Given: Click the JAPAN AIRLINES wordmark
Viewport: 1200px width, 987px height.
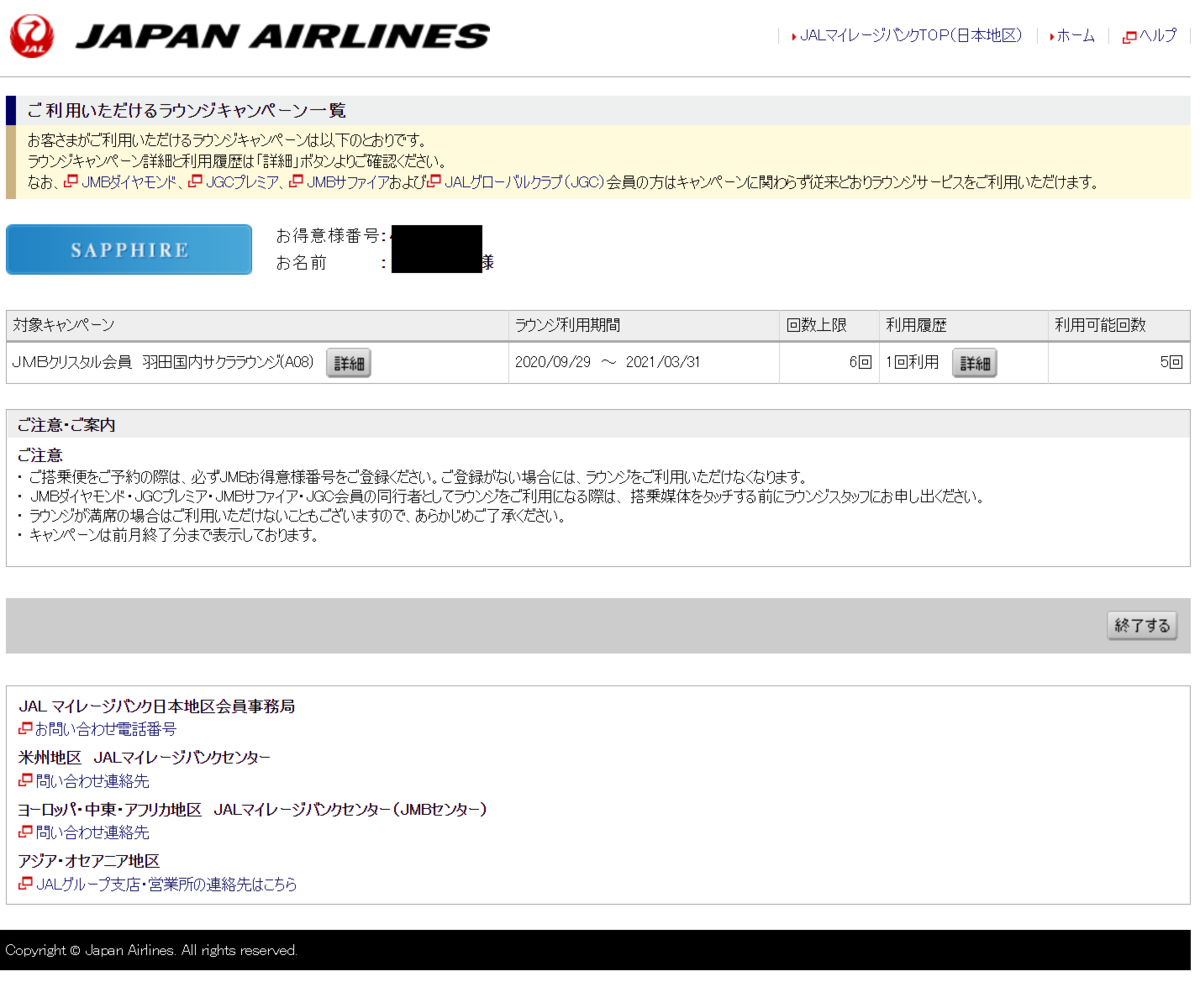Looking at the screenshot, I should click(282, 37).
